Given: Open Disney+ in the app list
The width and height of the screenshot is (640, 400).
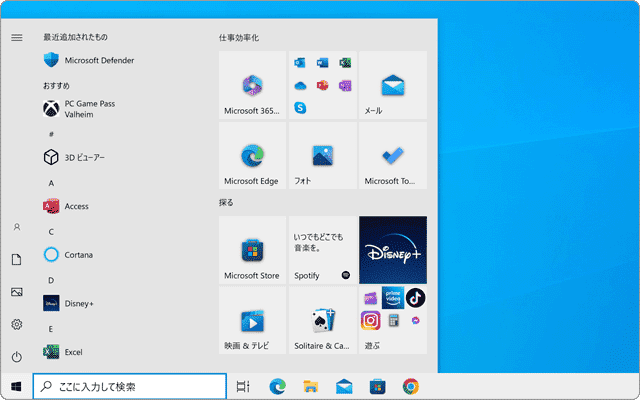Looking at the screenshot, I should (x=68, y=303).
